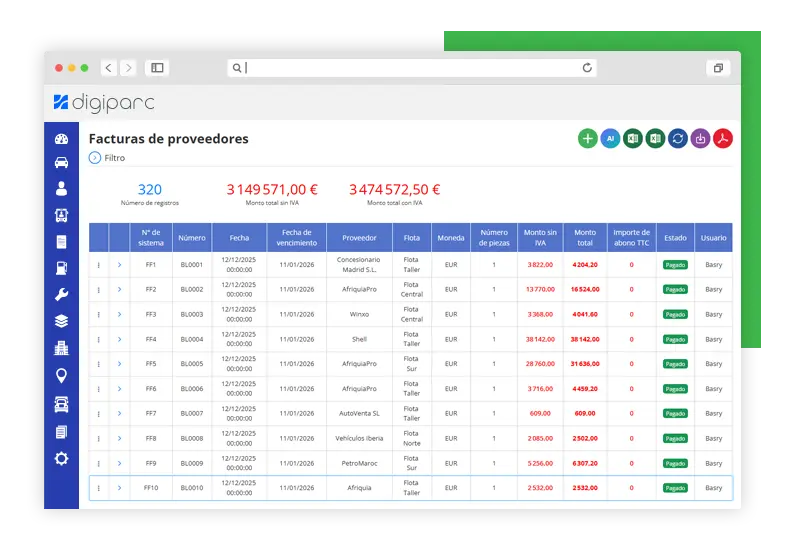This screenshot has width=785, height=560.
Task: Open the settings gear in sidebar
Action: tap(61, 458)
